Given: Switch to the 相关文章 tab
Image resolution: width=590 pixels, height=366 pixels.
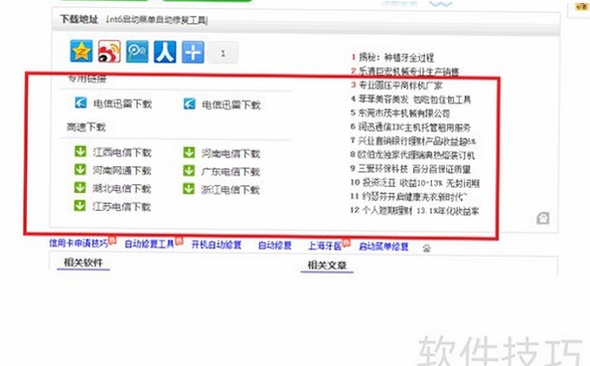Looking at the screenshot, I should point(327,265).
